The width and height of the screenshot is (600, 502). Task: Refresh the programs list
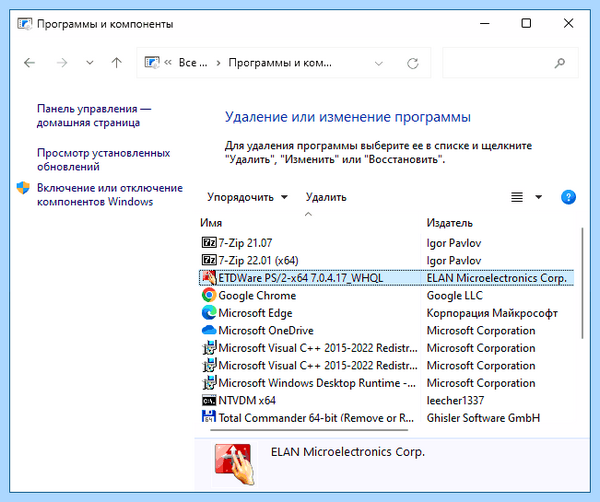412,63
